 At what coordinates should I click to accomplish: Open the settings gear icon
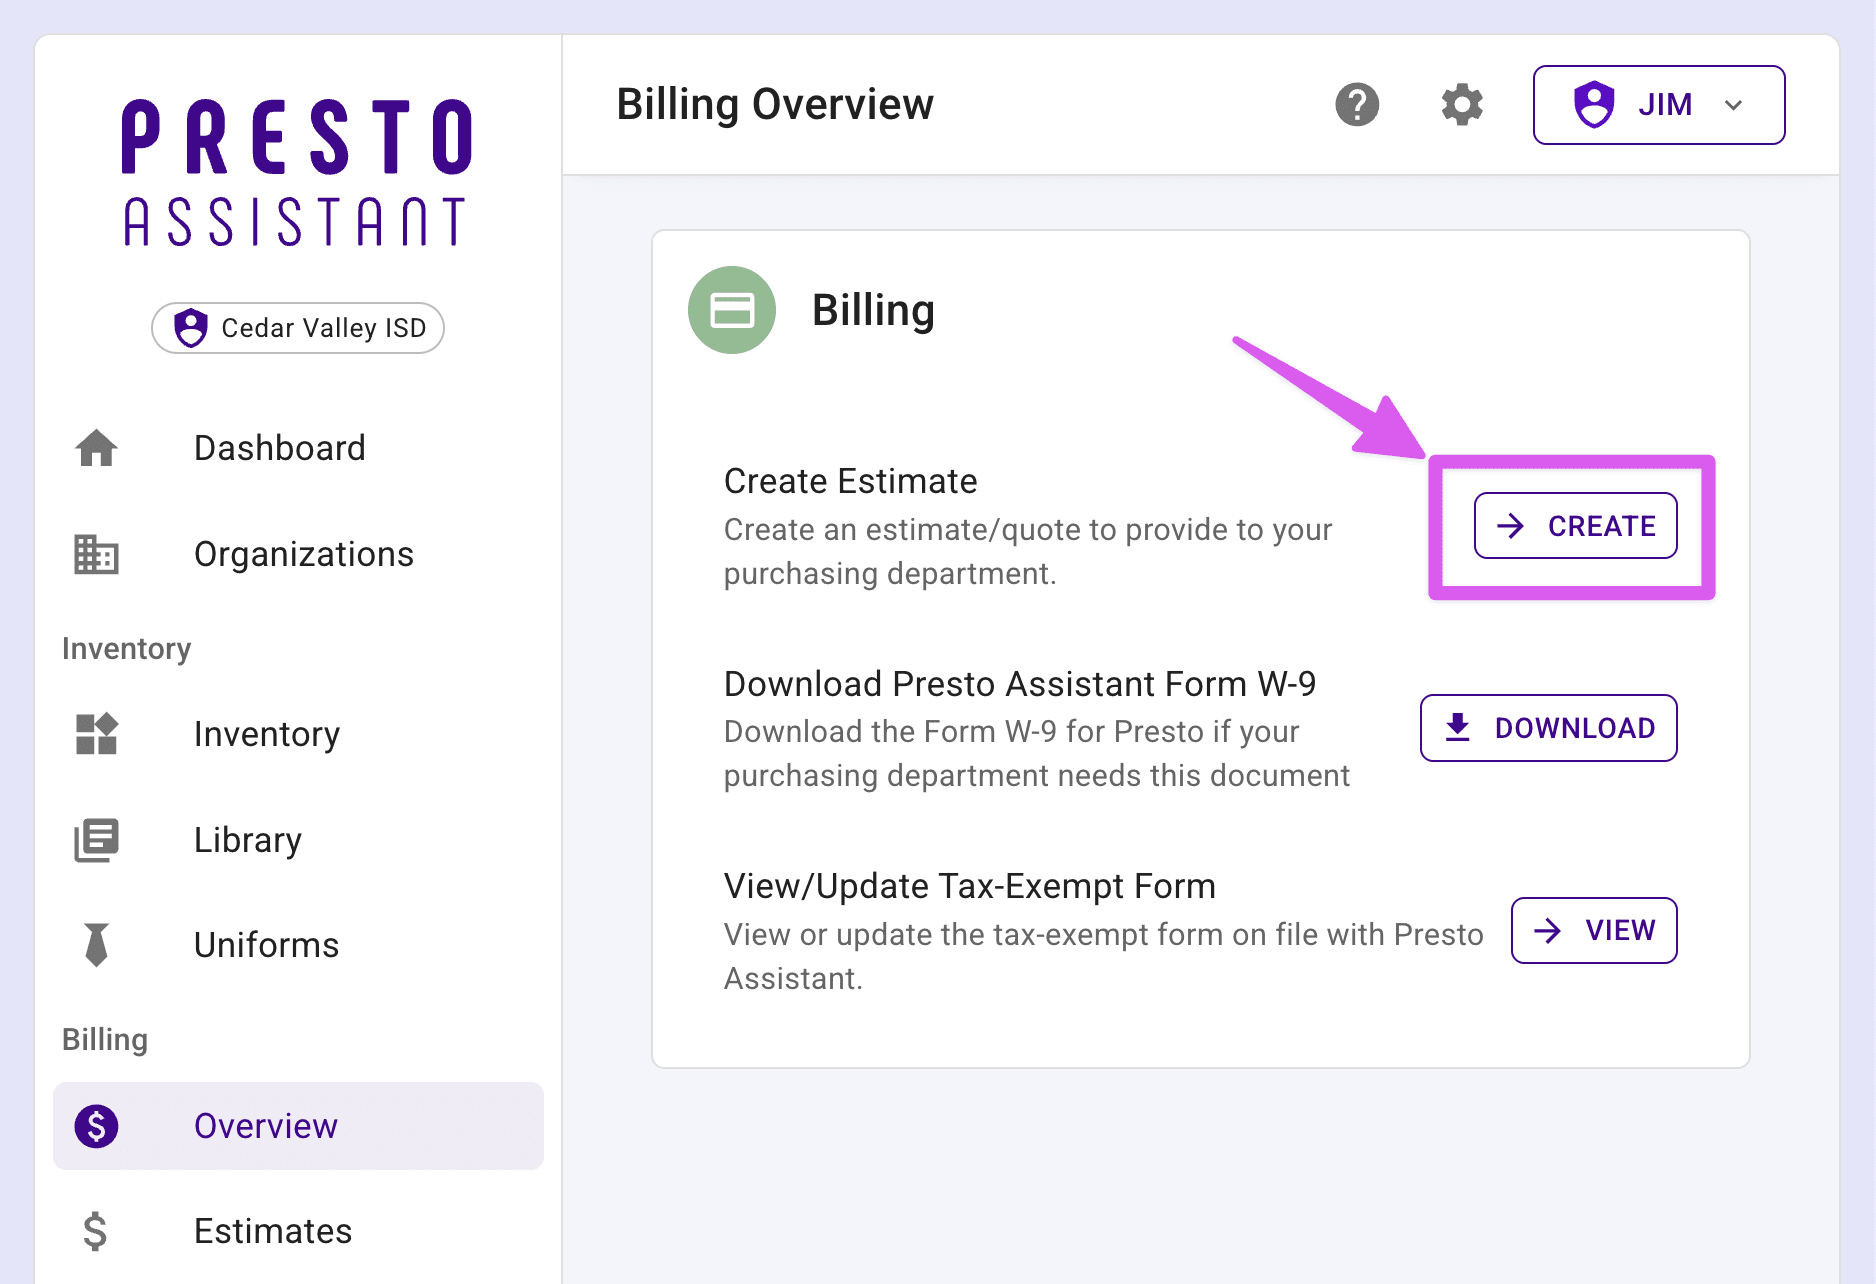point(1460,104)
